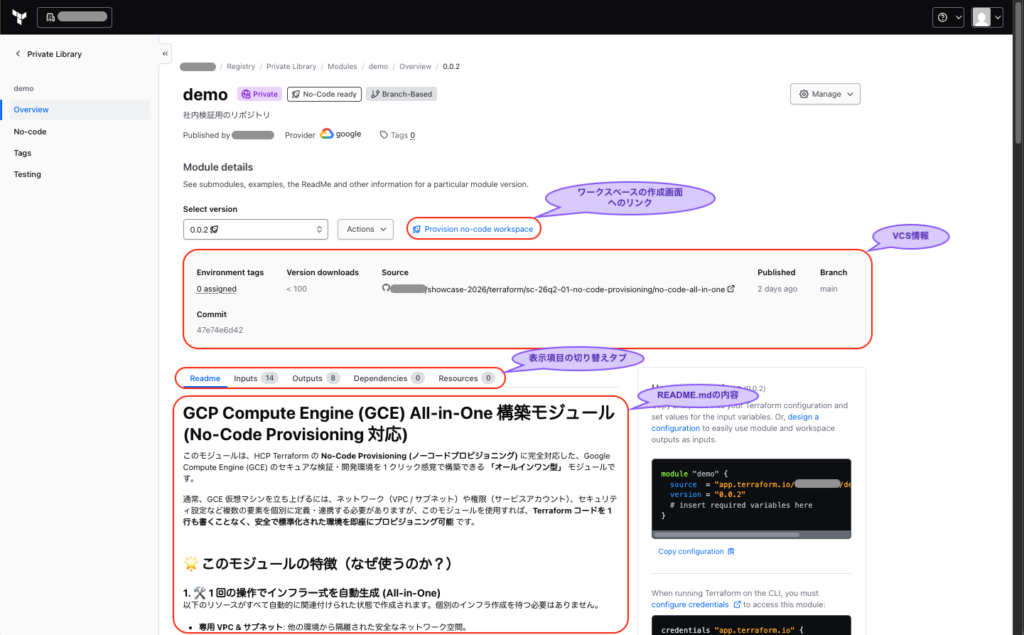This screenshot has width=1024, height=635.
Task: Go back to Private Library
Action: pos(48,54)
